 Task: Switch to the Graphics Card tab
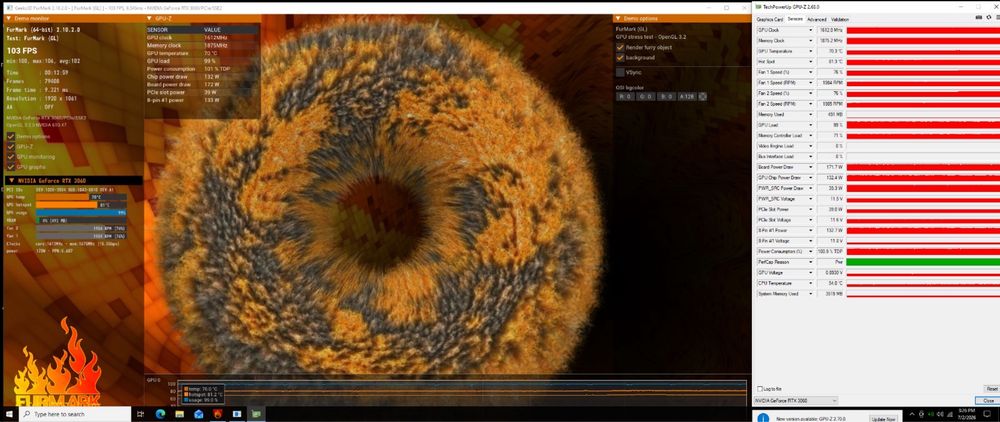(770, 19)
